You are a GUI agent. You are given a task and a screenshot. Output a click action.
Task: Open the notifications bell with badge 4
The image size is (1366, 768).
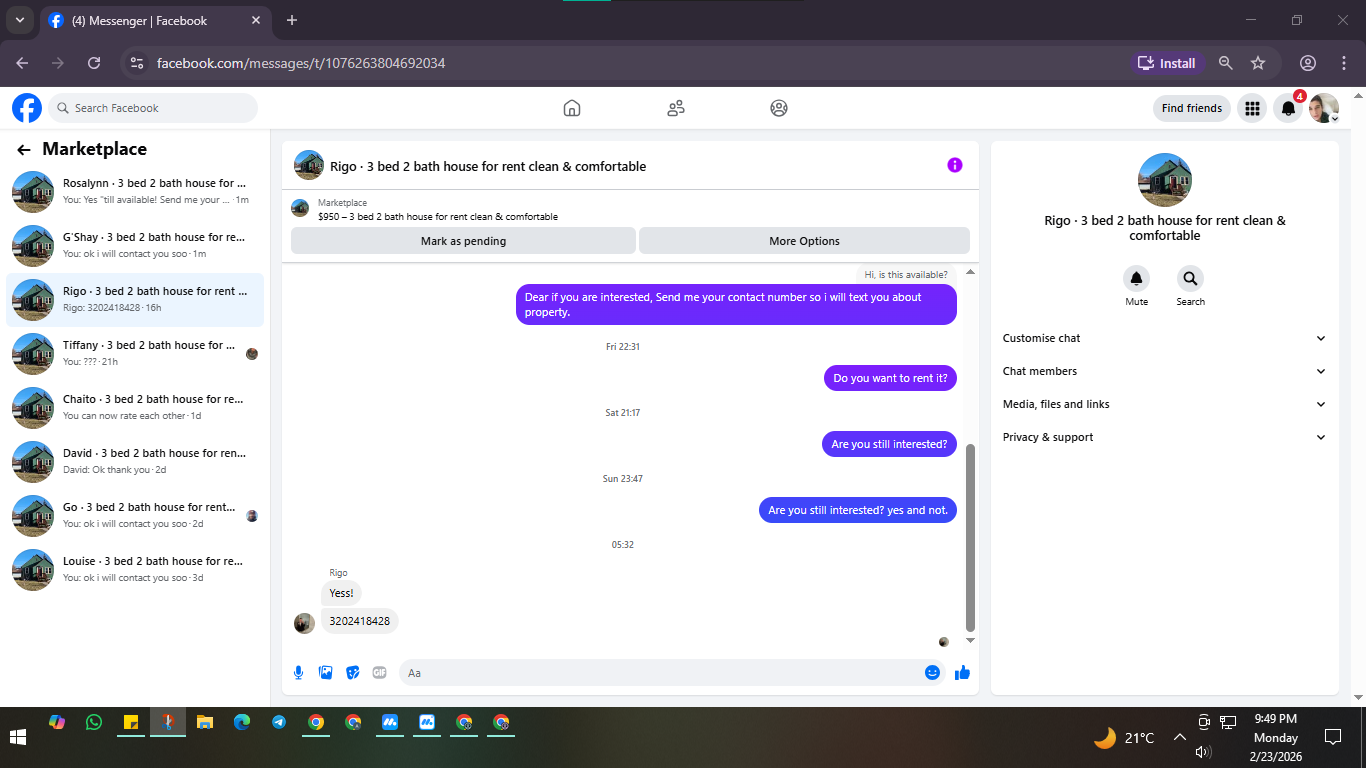coord(1289,108)
